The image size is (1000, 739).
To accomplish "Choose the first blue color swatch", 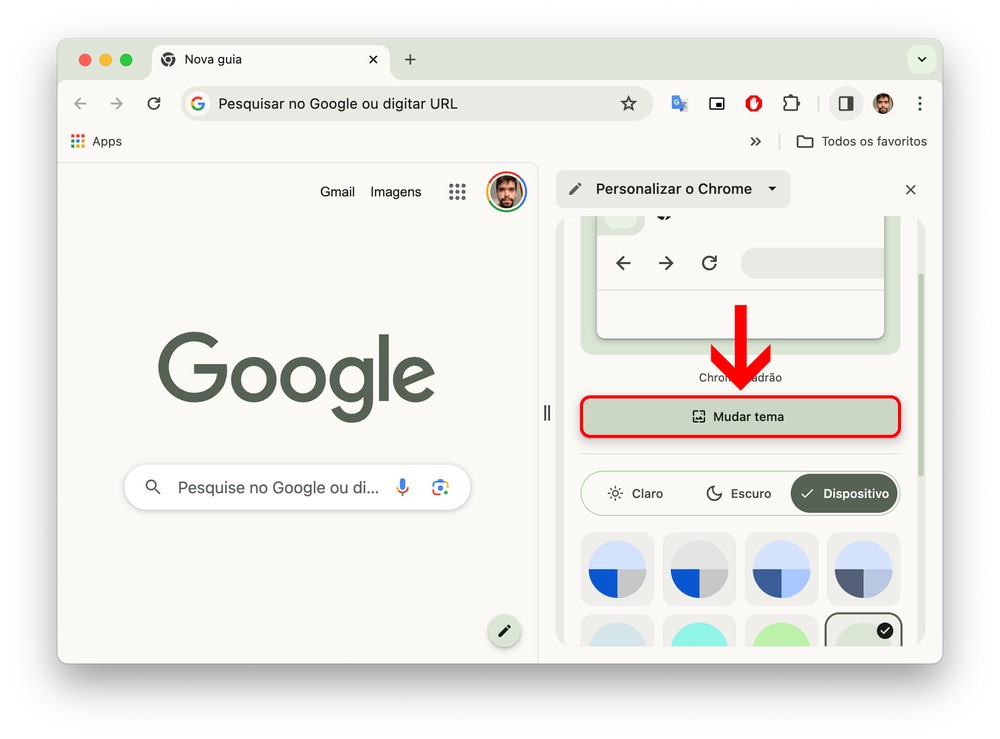I will pos(617,569).
